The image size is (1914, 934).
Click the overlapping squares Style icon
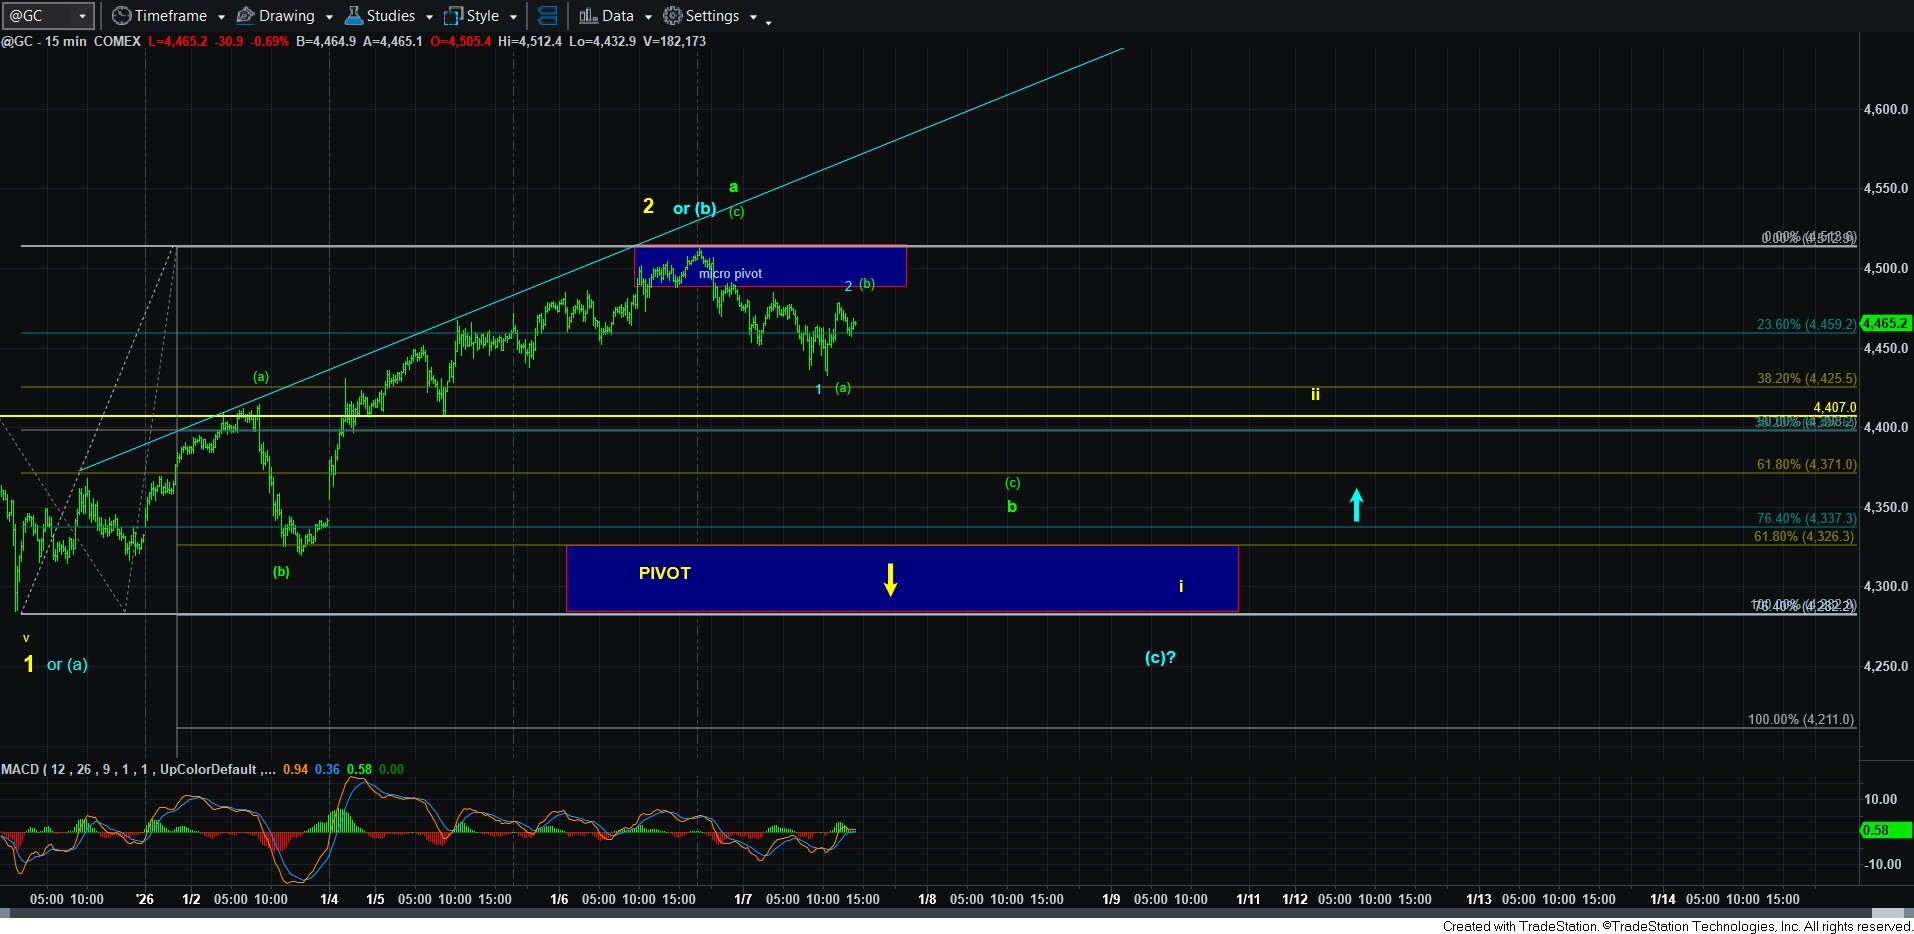[453, 16]
